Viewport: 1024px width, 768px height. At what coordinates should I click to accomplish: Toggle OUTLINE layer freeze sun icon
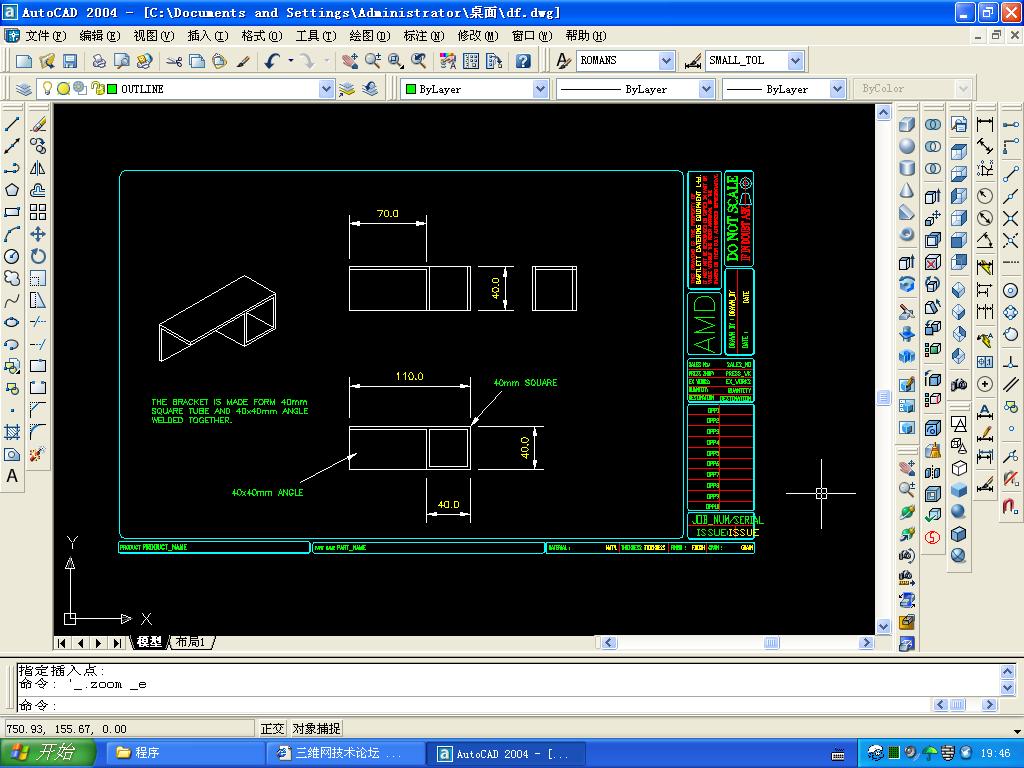tap(63, 88)
